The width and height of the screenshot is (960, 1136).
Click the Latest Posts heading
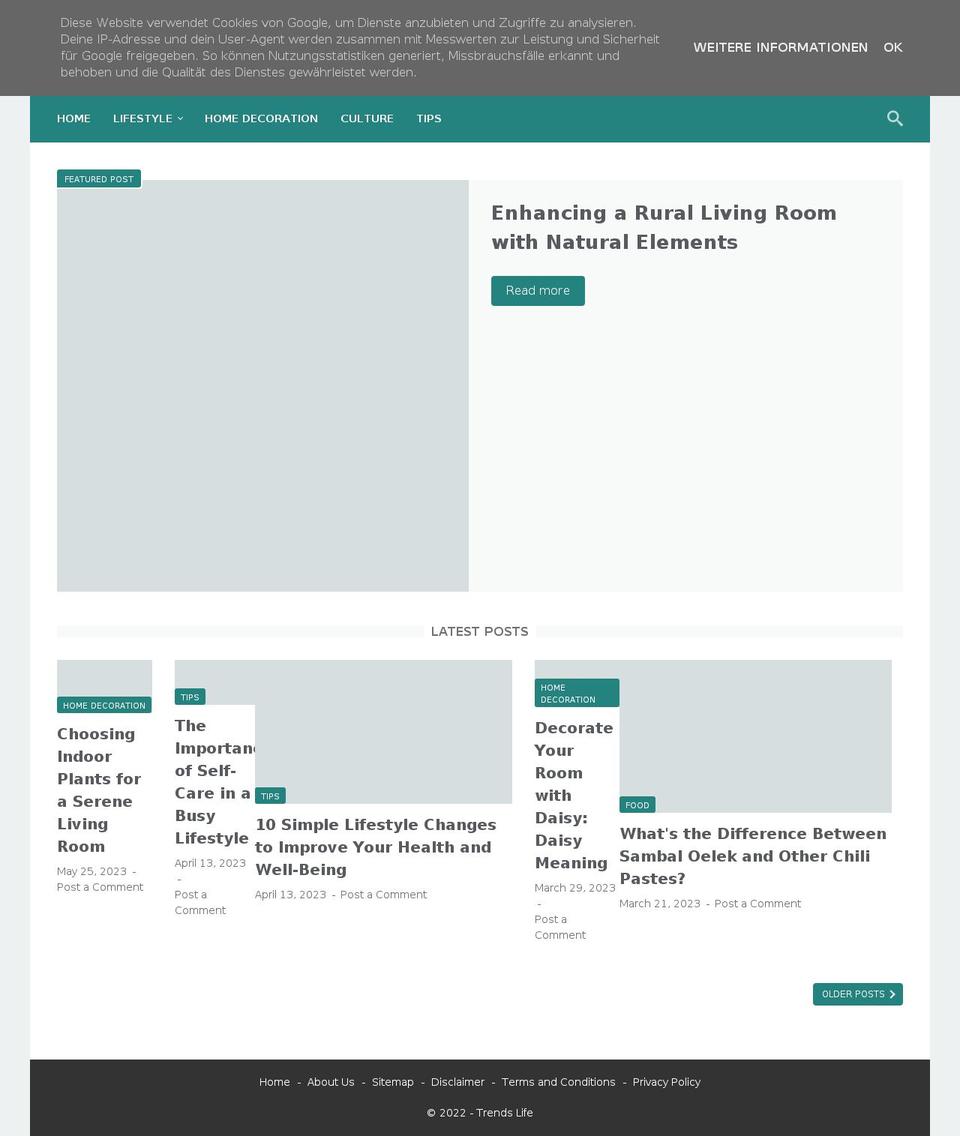480,632
